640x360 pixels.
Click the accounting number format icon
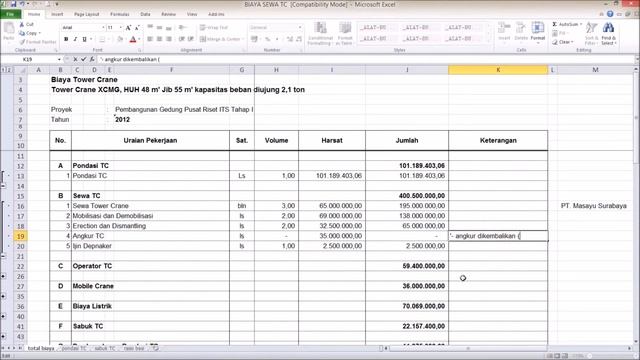(x=254, y=39)
